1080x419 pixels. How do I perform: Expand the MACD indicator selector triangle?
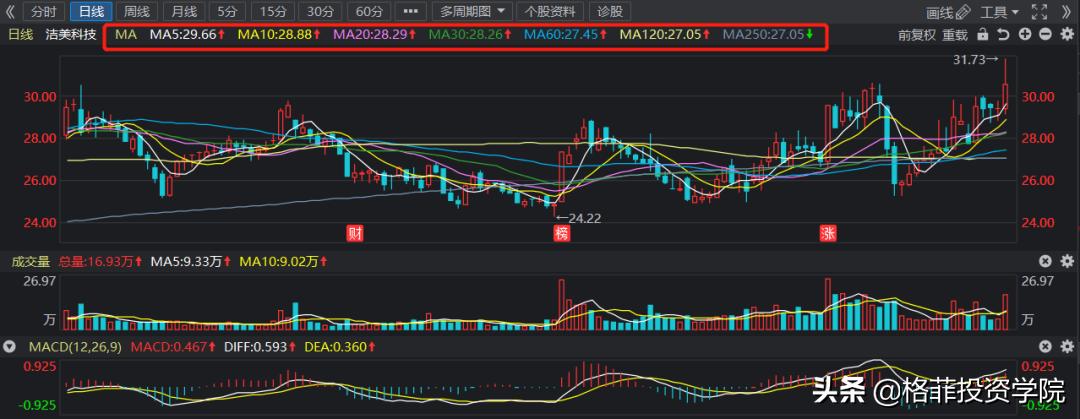point(10,348)
